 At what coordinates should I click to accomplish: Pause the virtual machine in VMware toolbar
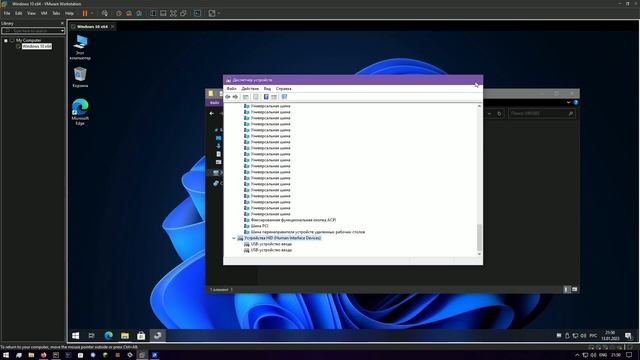point(85,13)
